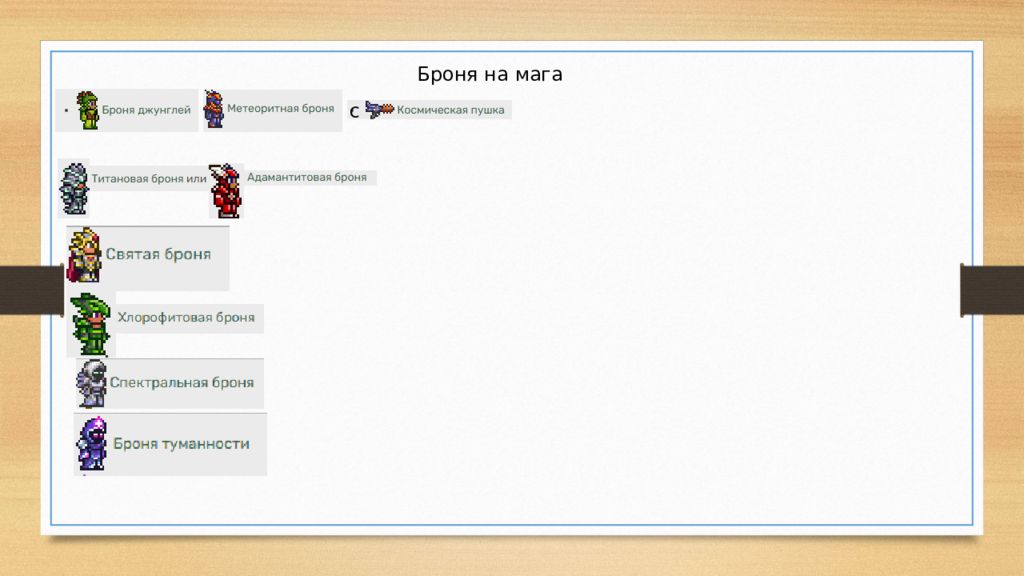The height and width of the screenshot is (576, 1024).
Task: Click the Spectre armor character sprite
Action: click(91, 383)
